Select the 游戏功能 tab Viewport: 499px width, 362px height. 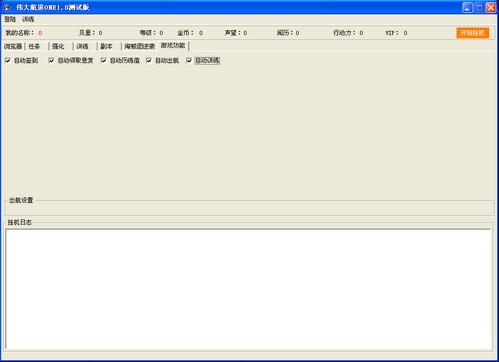173,46
